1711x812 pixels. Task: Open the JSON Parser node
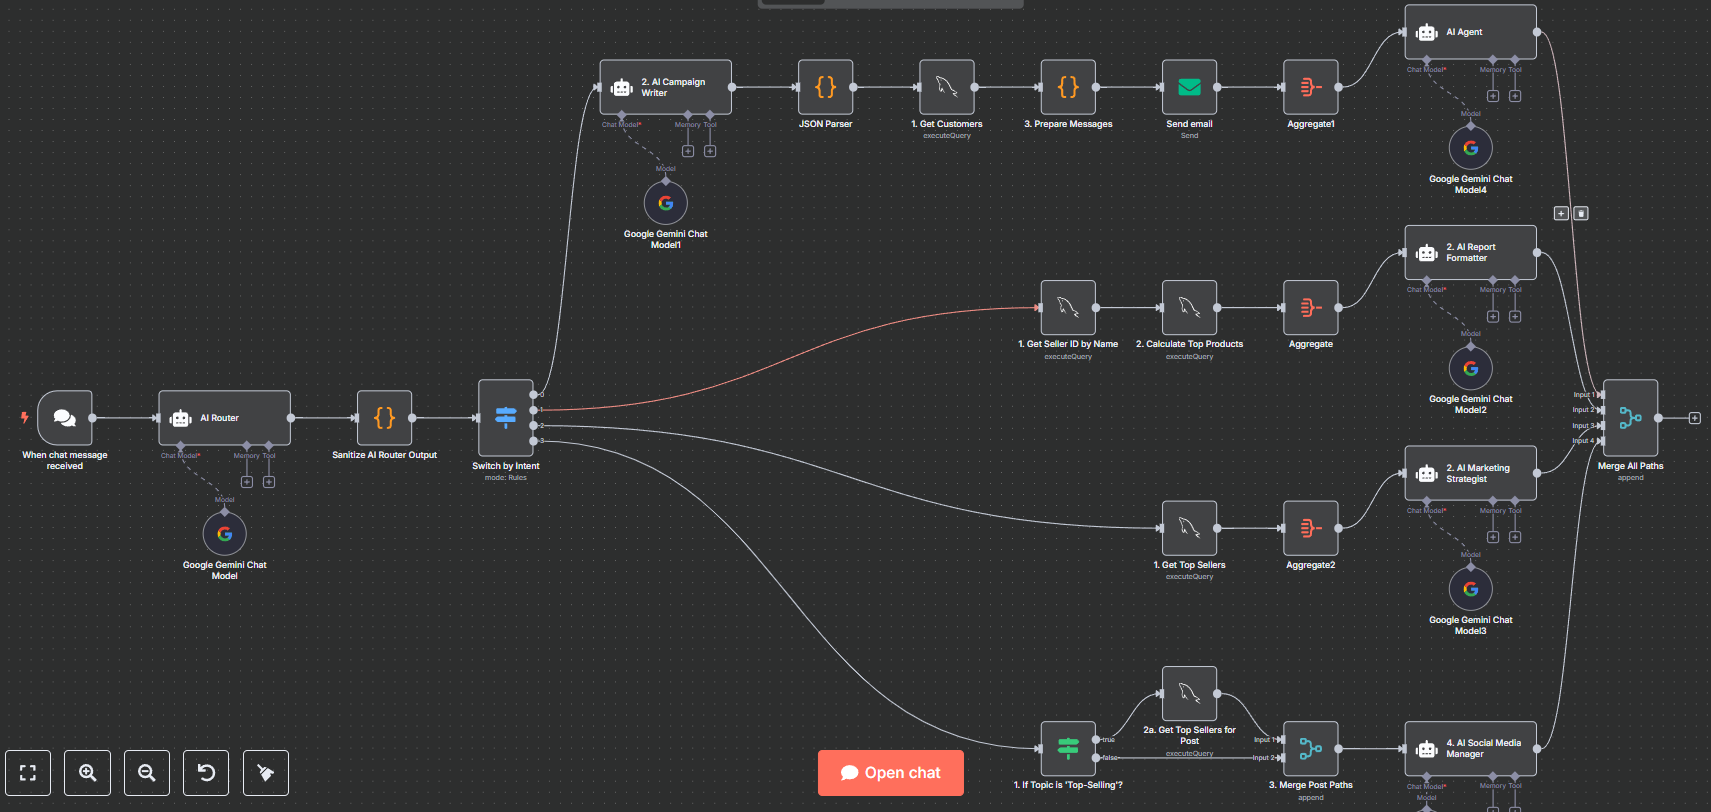826,87
